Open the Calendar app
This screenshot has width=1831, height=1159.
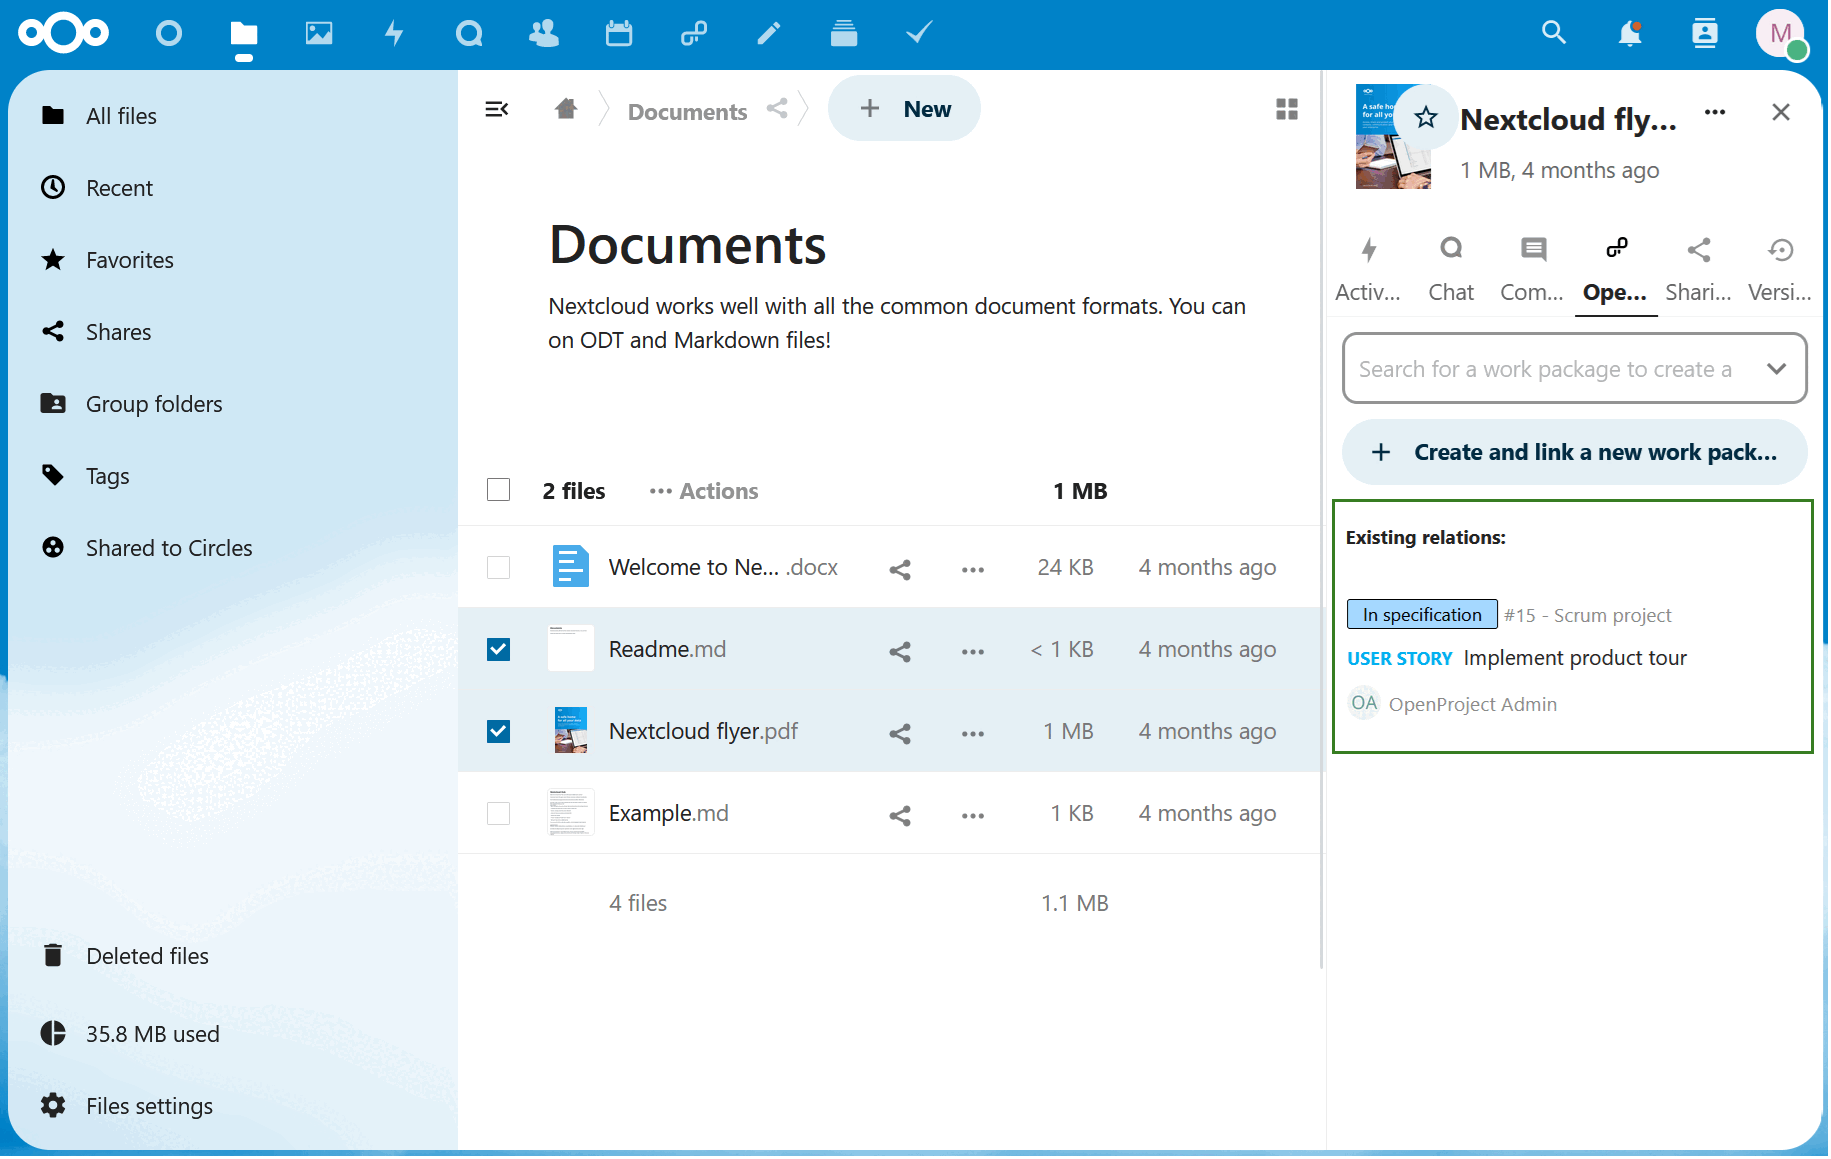click(619, 33)
